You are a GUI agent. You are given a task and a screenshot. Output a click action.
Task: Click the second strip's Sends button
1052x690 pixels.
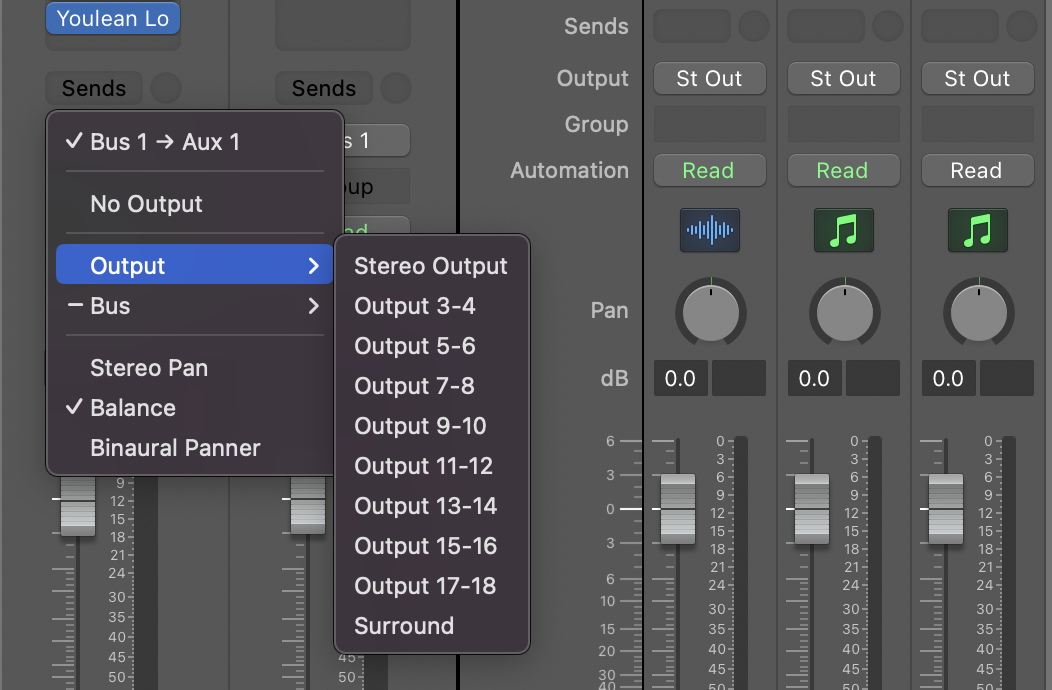(x=324, y=88)
